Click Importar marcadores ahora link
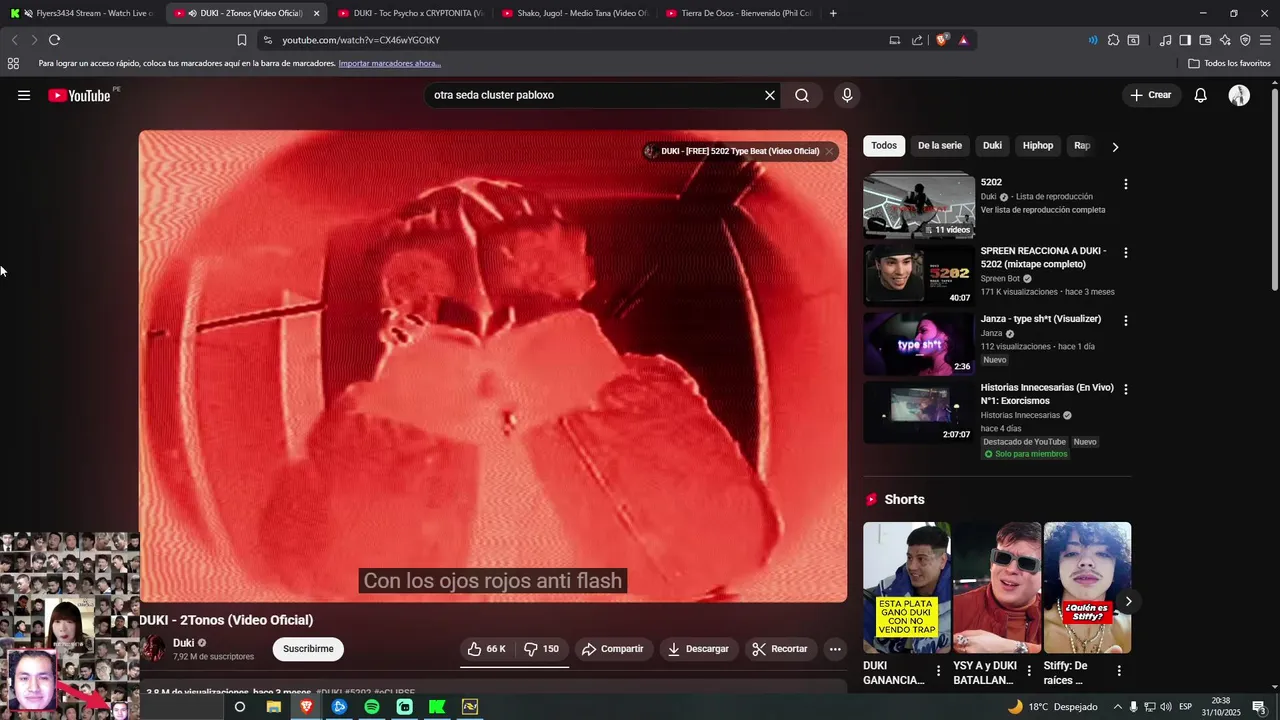 pyautogui.click(x=390, y=63)
